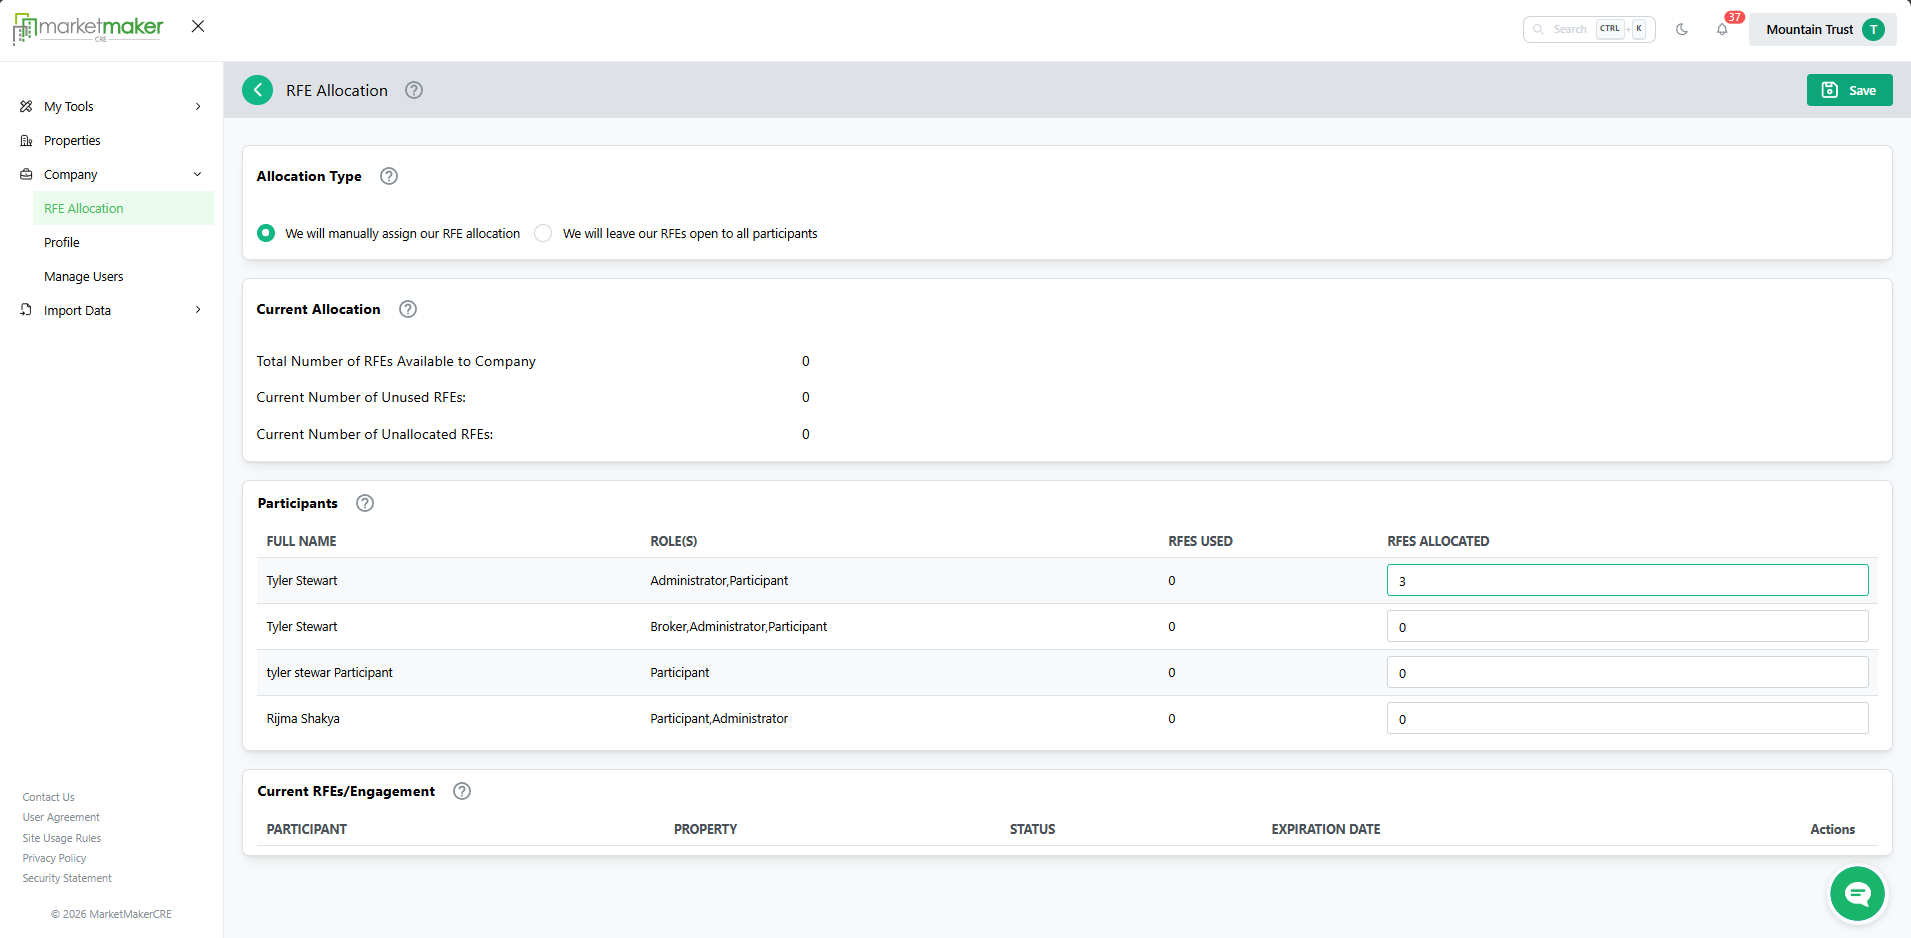This screenshot has width=1911, height=938.
Task: Toggle dark mode moon icon
Action: coord(1682,29)
